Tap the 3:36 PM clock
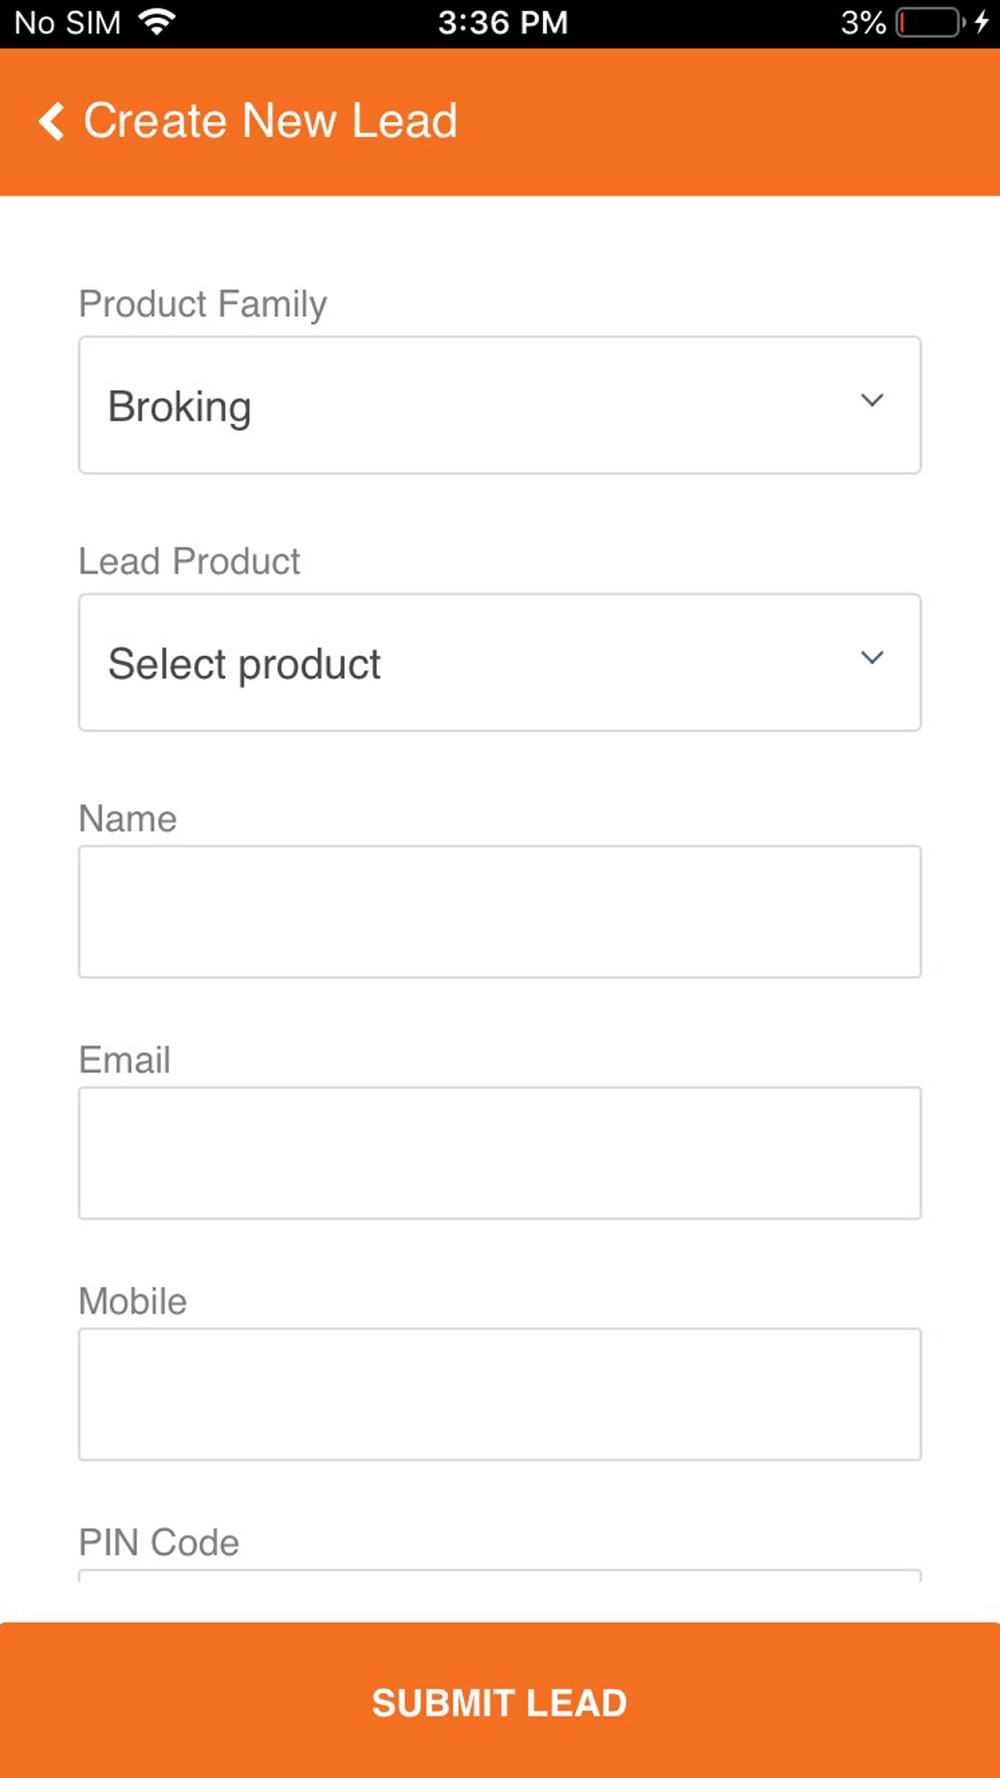This screenshot has height=1778, width=1000. pos(502,22)
